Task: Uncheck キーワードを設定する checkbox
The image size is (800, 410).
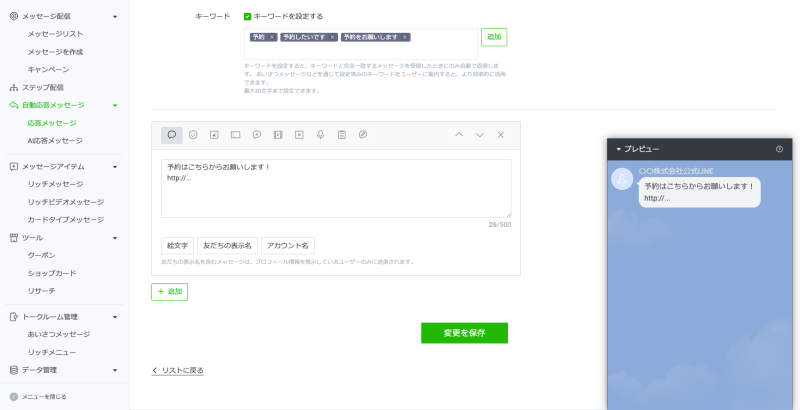Action: pyautogui.click(x=248, y=16)
